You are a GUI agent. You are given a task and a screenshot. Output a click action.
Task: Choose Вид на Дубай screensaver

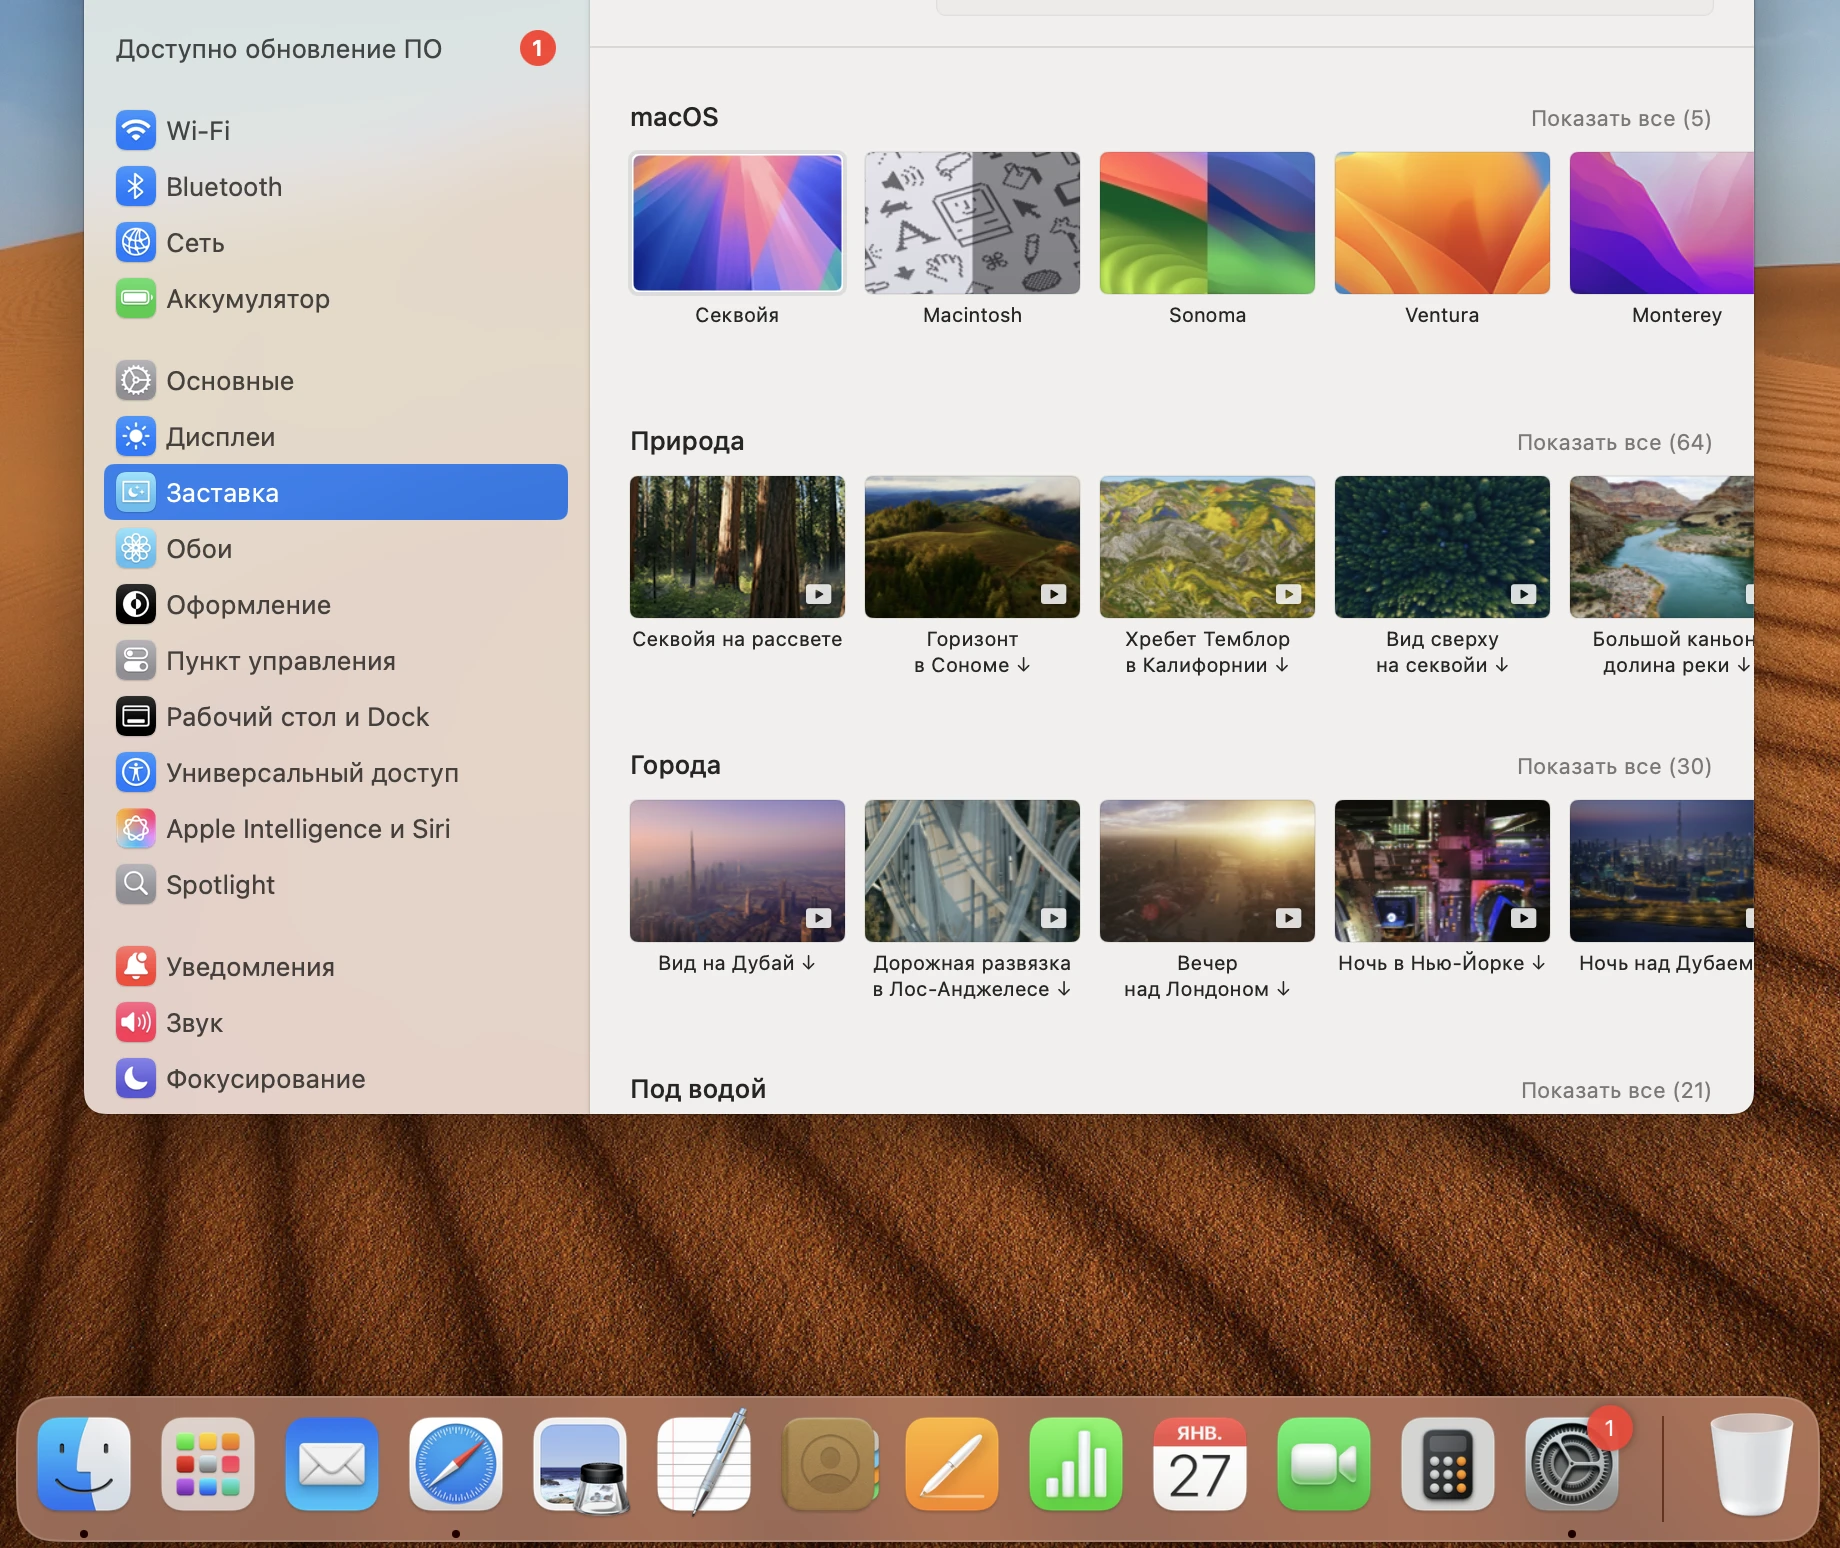737,871
